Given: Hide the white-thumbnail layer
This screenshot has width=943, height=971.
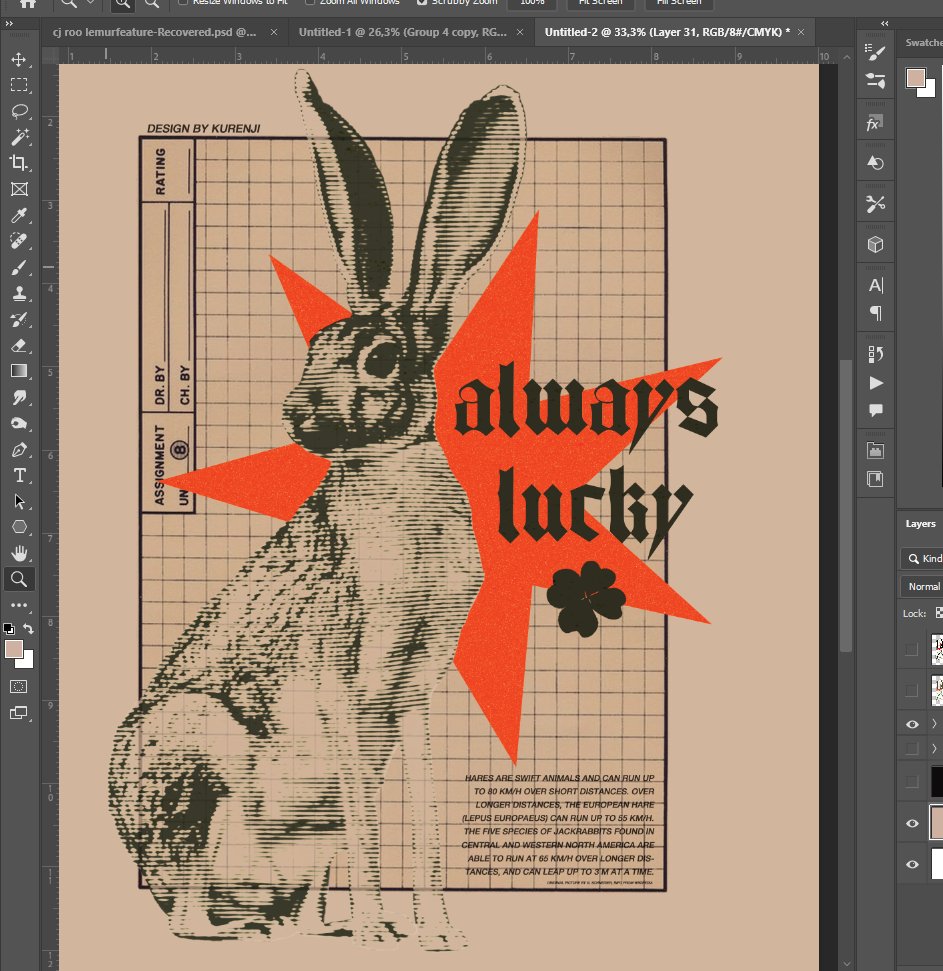Looking at the screenshot, I should click(912, 864).
